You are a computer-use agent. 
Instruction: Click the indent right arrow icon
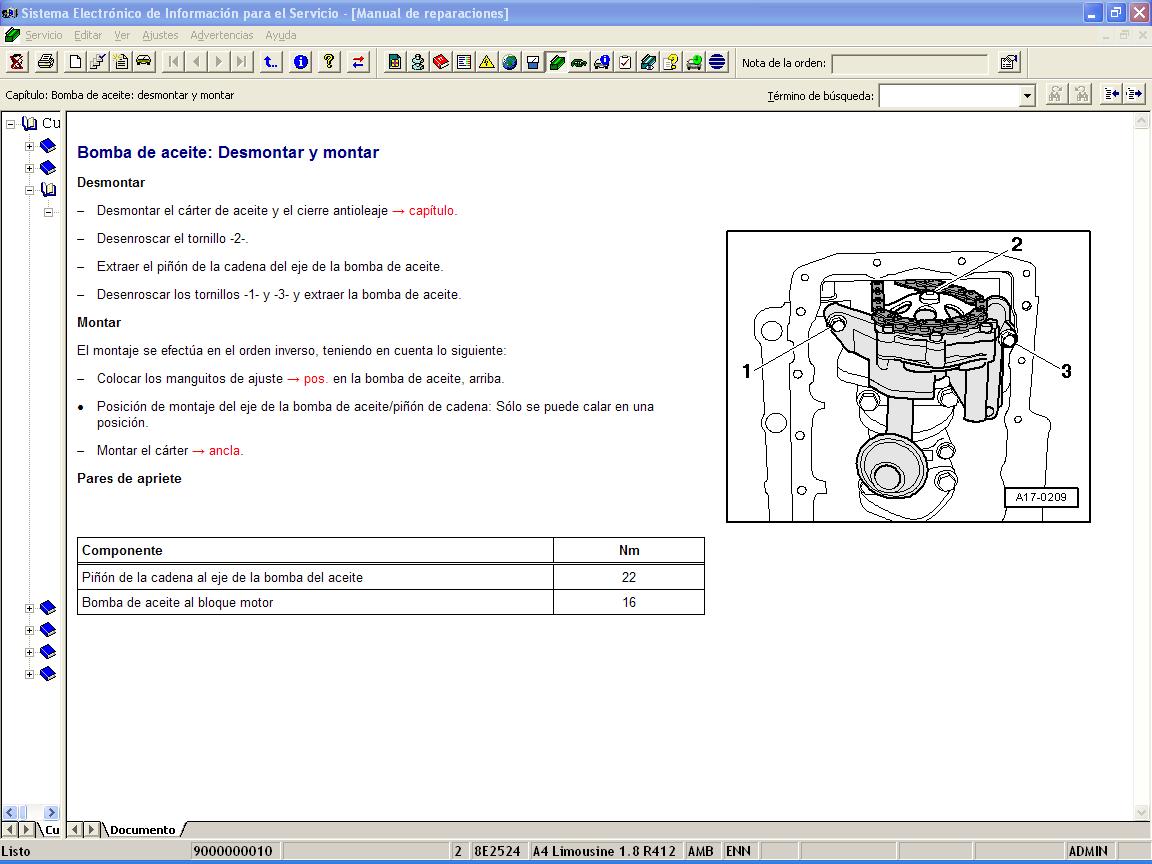point(1134,94)
